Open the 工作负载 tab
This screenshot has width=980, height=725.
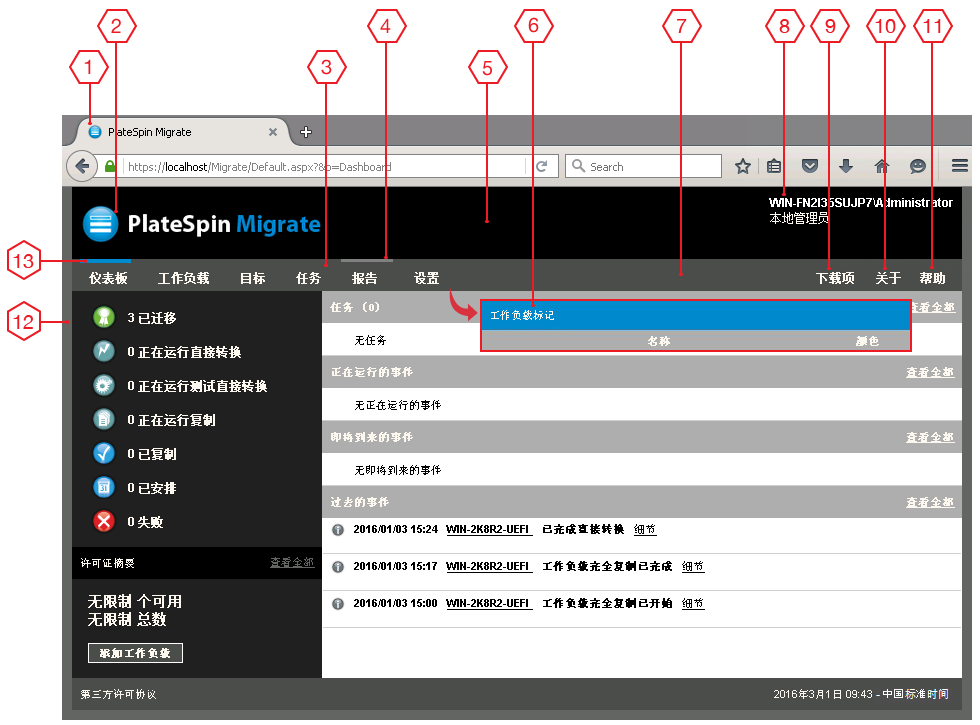click(184, 279)
